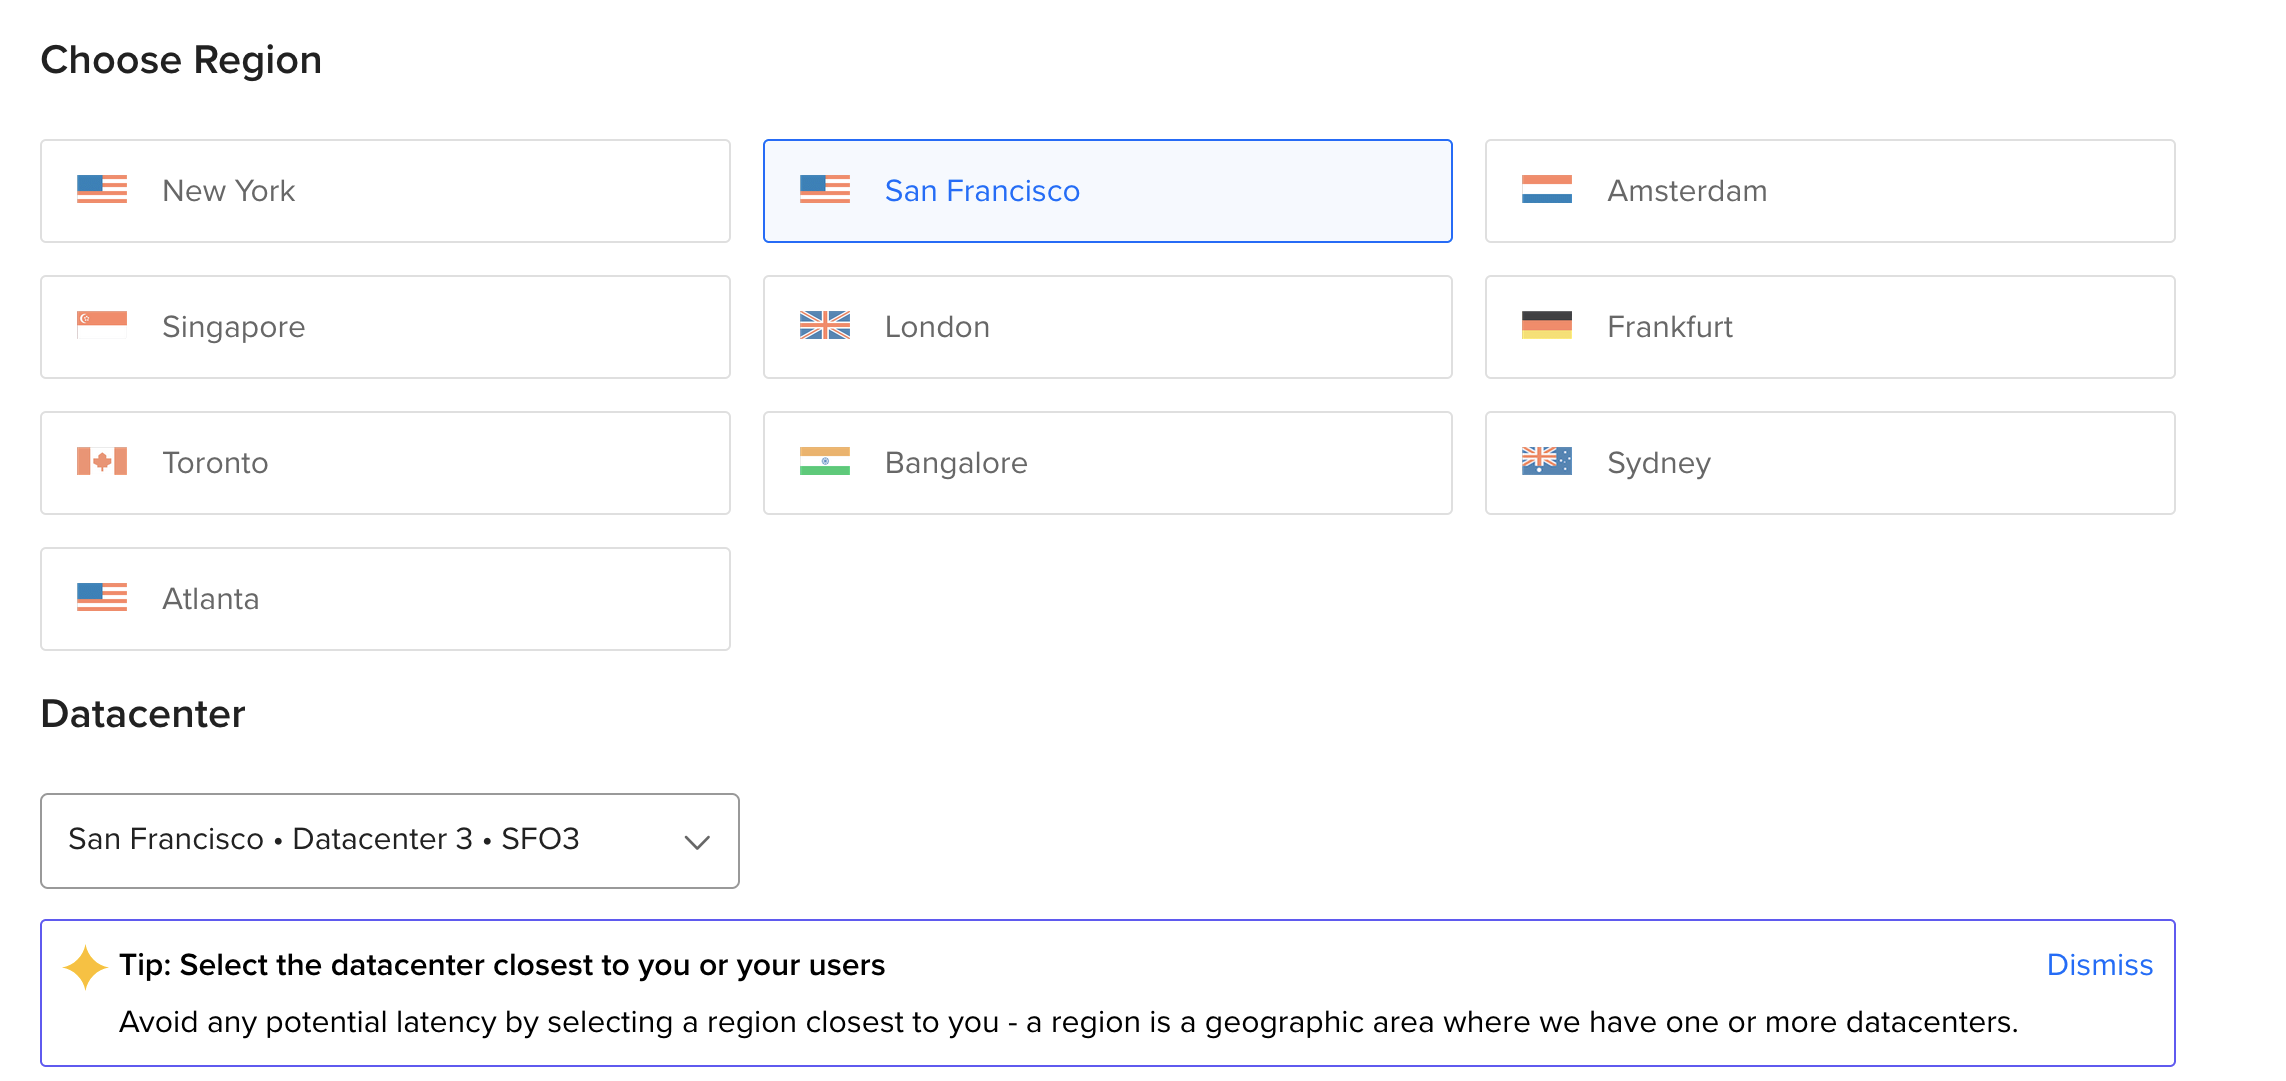Click the Australian flag beside Sydney
The height and width of the screenshot is (1081, 2286).
[x=1546, y=462]
